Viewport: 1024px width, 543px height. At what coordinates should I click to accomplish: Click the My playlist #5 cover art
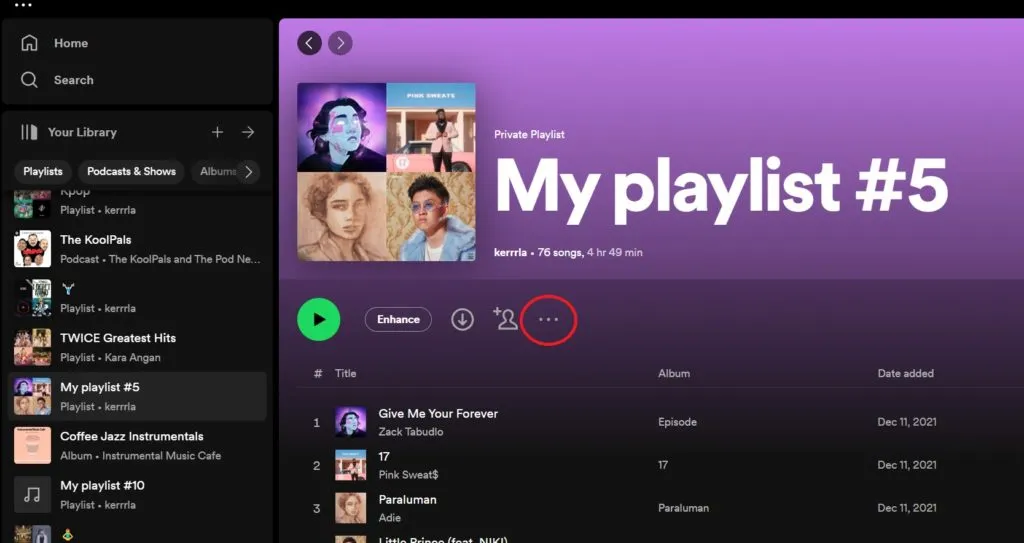(387, 172)
